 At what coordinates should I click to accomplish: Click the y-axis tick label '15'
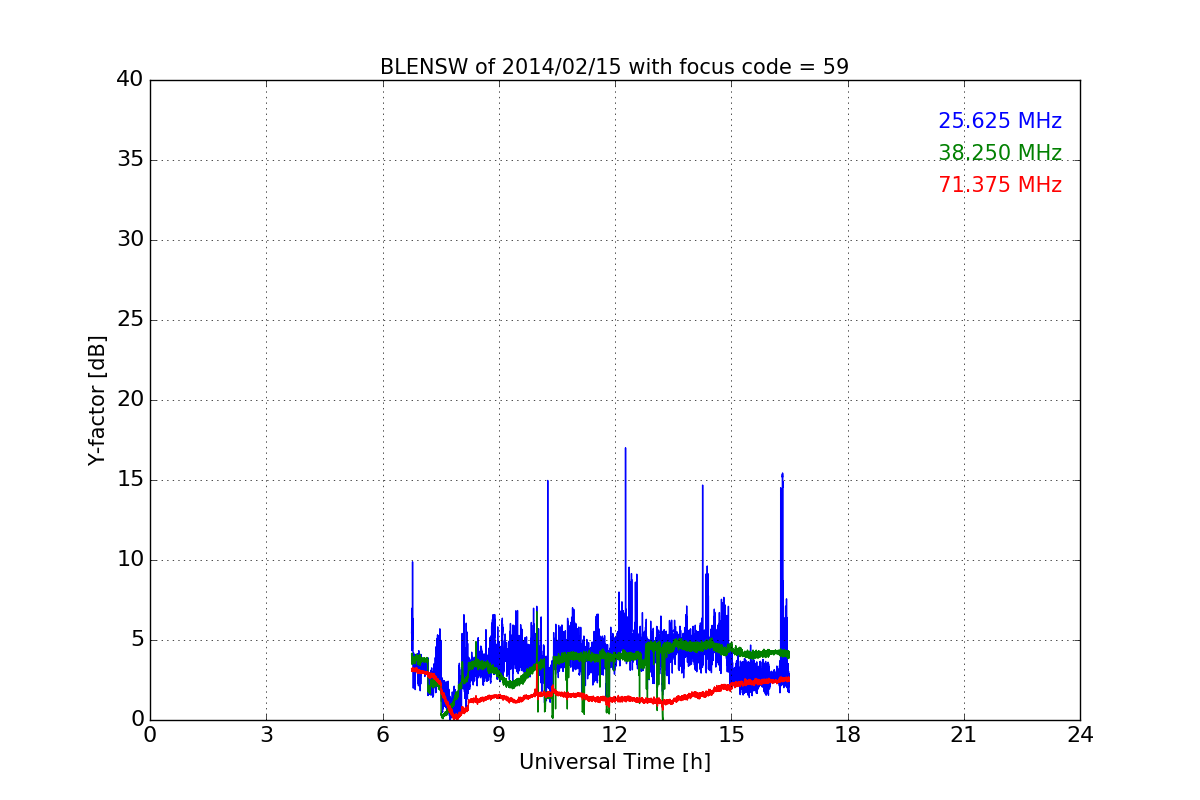(x=130, y=480)
